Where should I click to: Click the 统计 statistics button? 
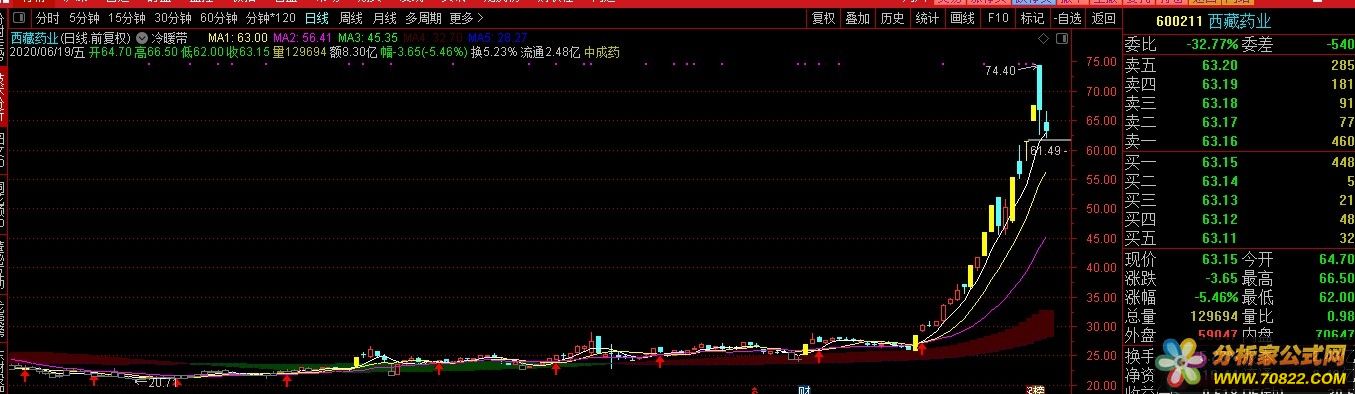pyautogui.click(x=927, y=18)
